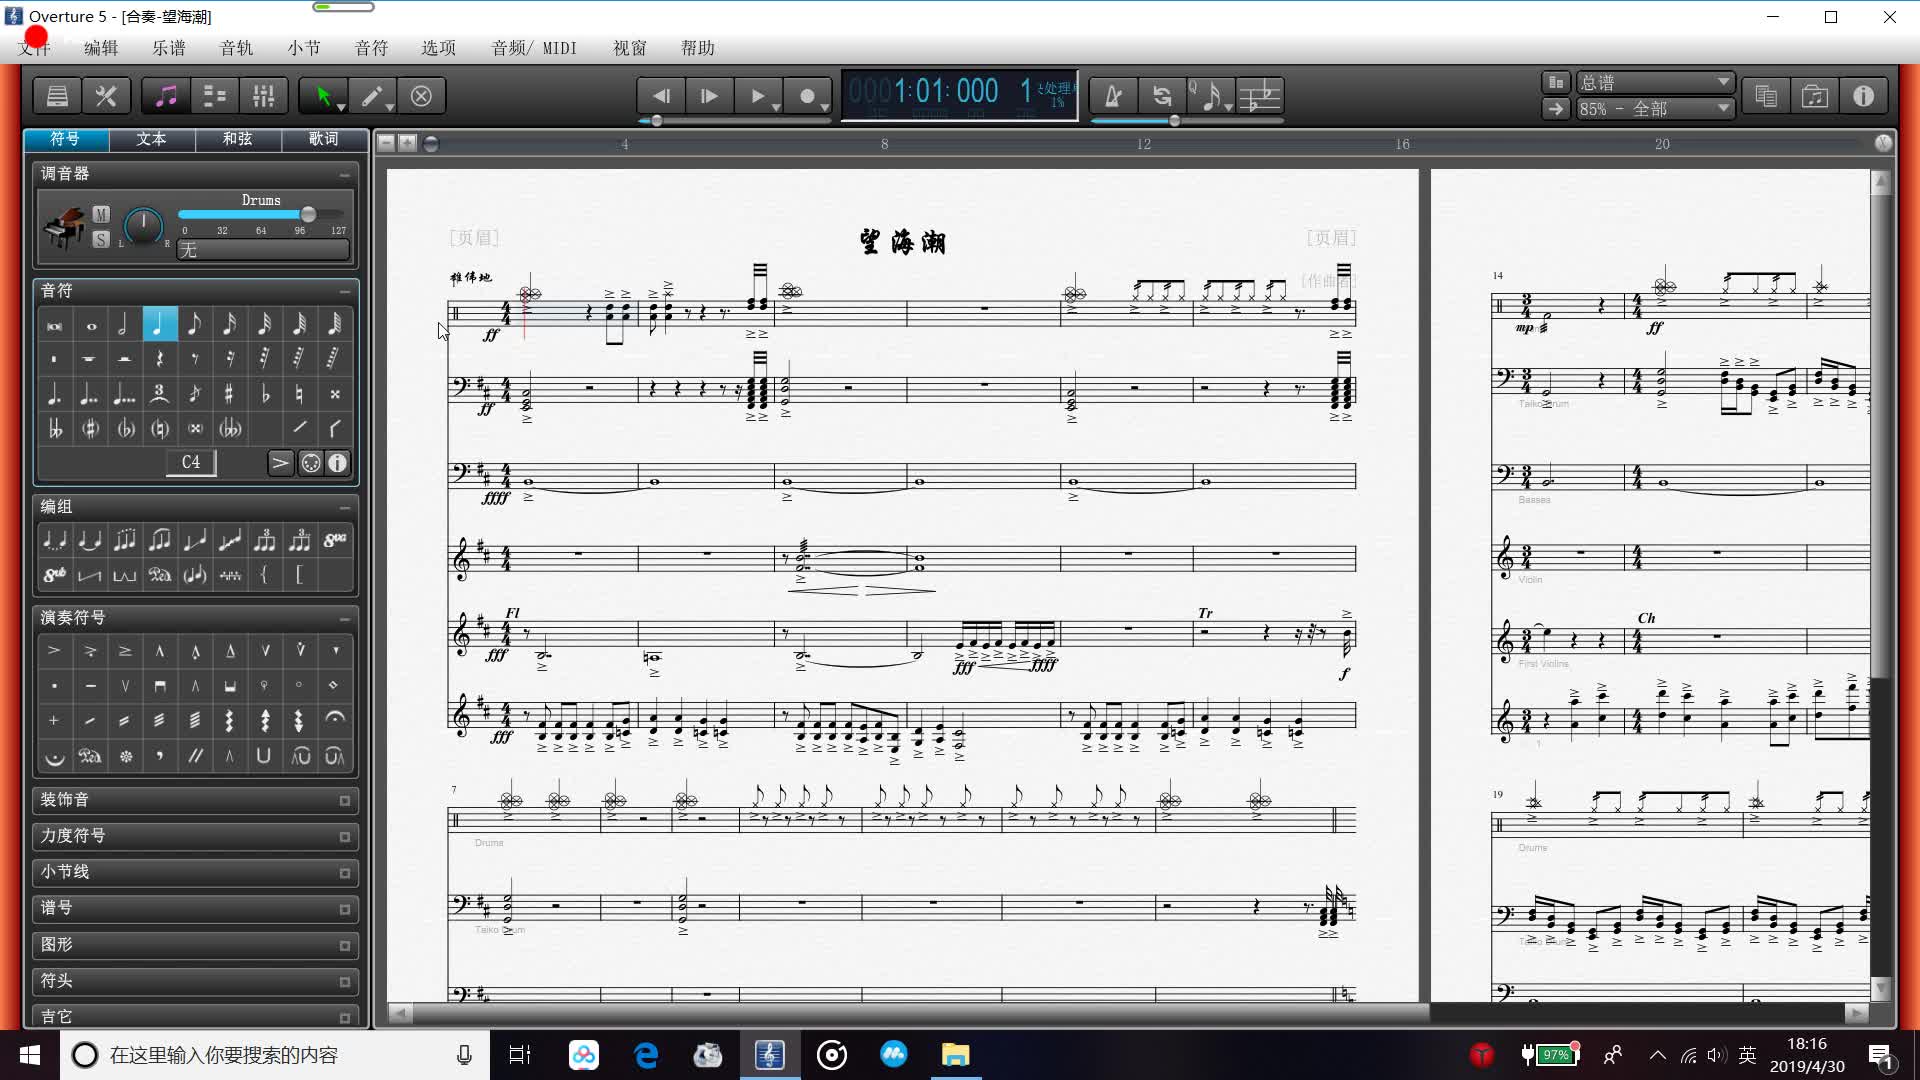Screen dimensions: 1920x1080
Task: Select the eighth note in the 音符 palette
Action: point(194,325)
